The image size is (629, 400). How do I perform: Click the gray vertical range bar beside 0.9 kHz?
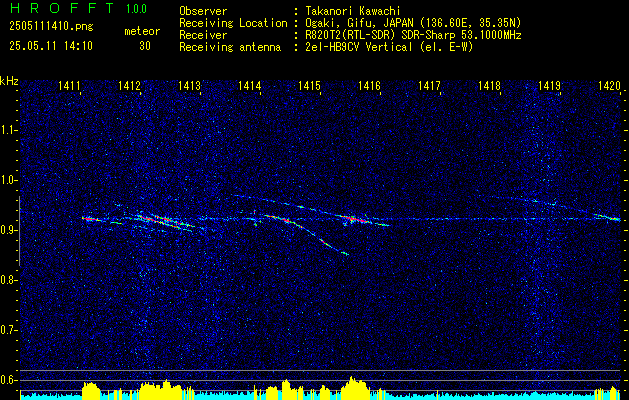[19, 231]
